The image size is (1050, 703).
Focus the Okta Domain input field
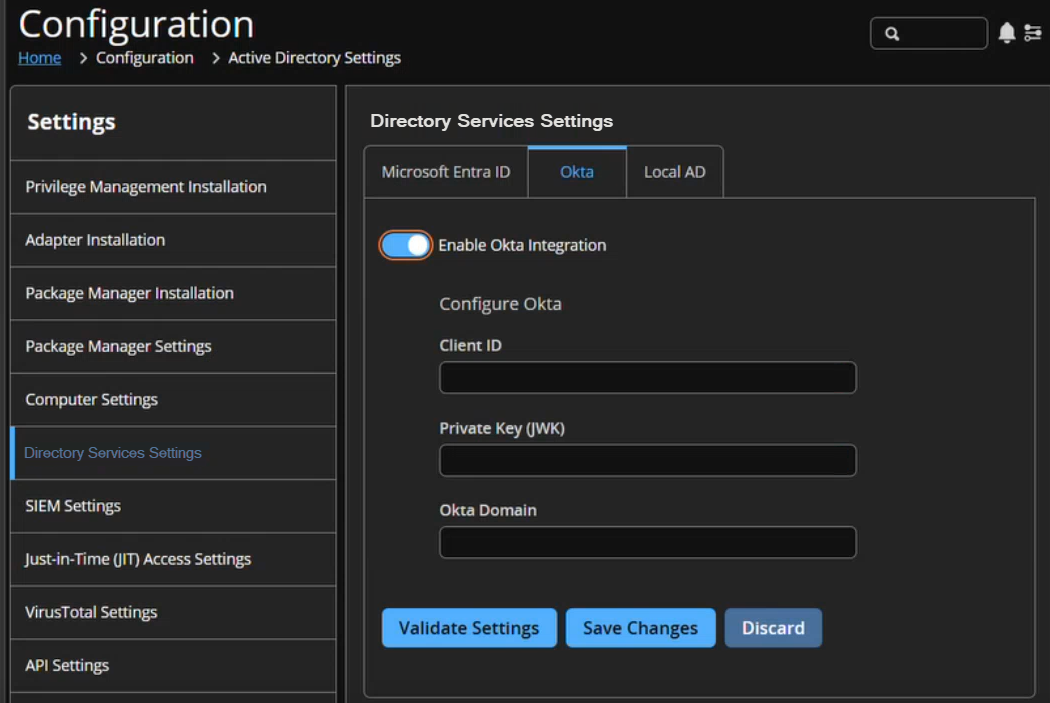click(648, 542)
